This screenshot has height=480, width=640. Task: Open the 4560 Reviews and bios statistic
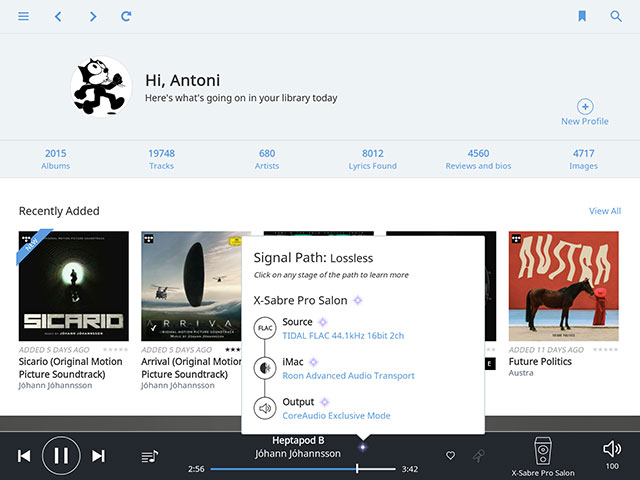[x=478, y=159]
